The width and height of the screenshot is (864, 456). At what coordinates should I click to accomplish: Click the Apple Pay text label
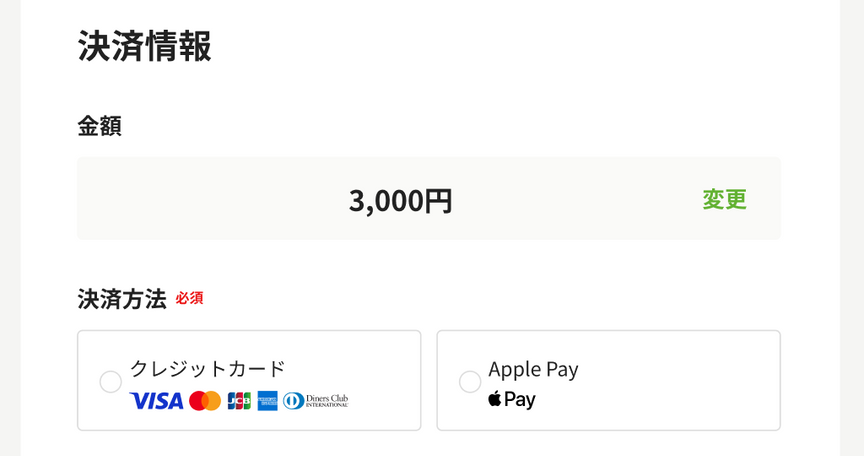533,369
